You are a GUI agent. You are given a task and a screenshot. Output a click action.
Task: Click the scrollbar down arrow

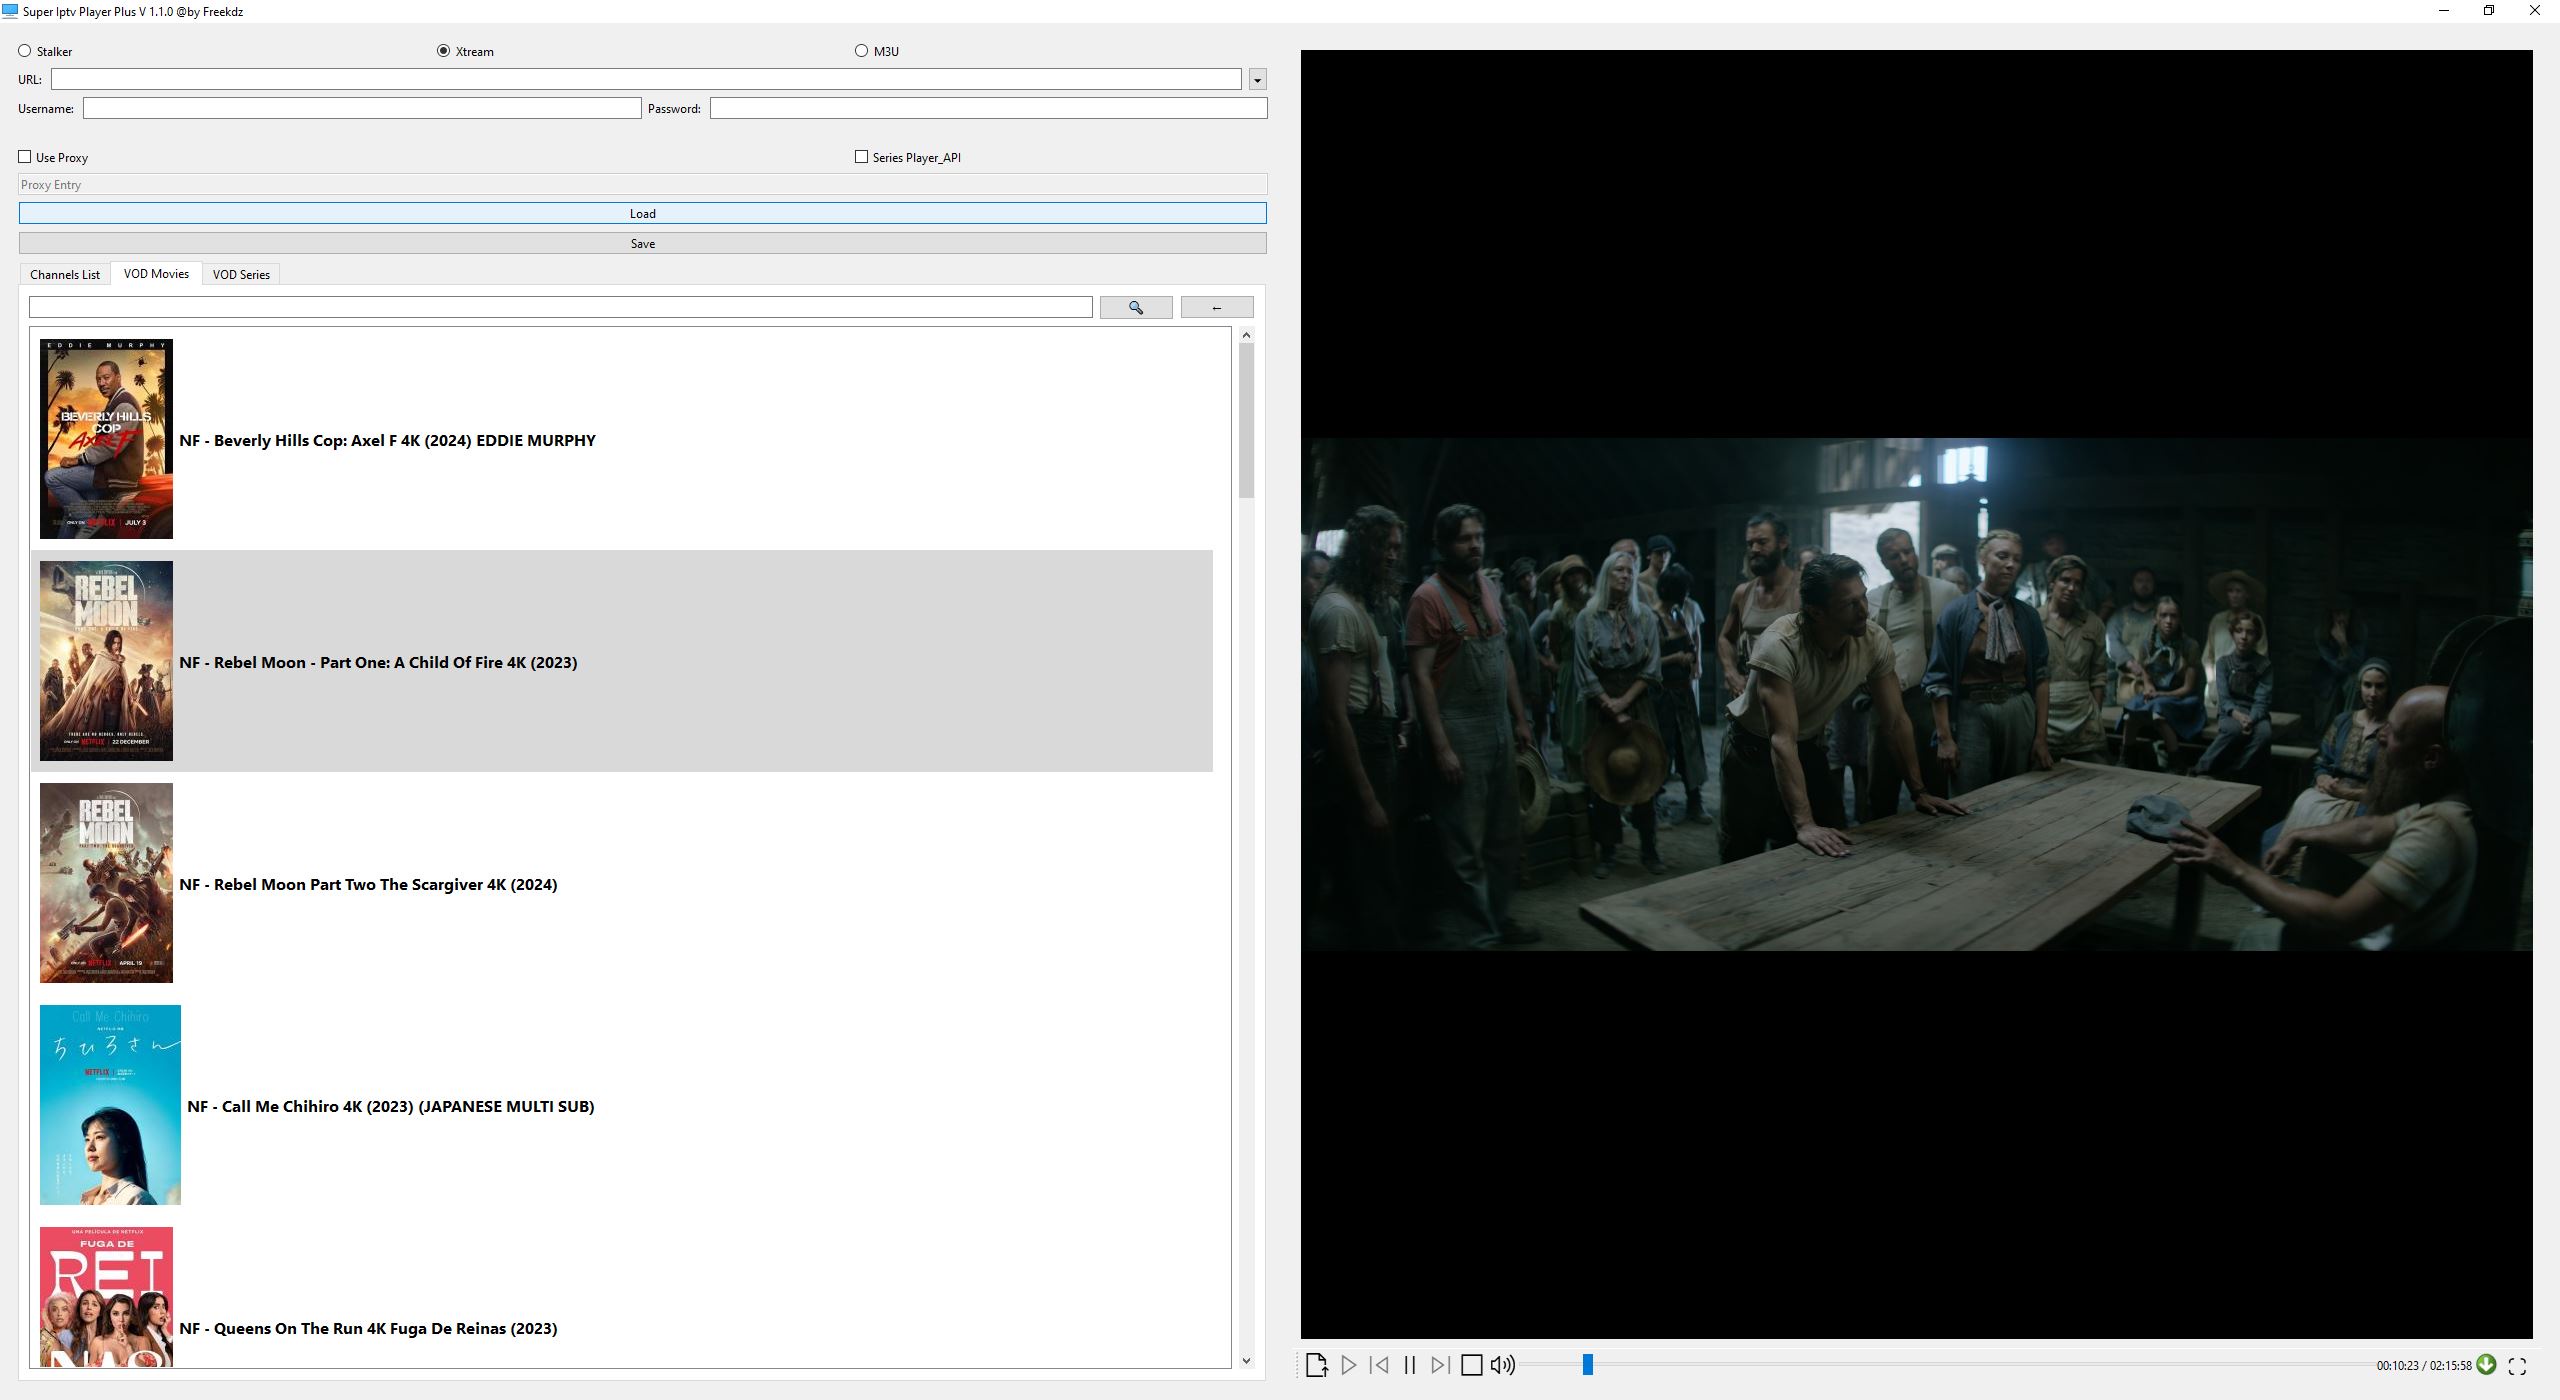coord(1246,1360)
